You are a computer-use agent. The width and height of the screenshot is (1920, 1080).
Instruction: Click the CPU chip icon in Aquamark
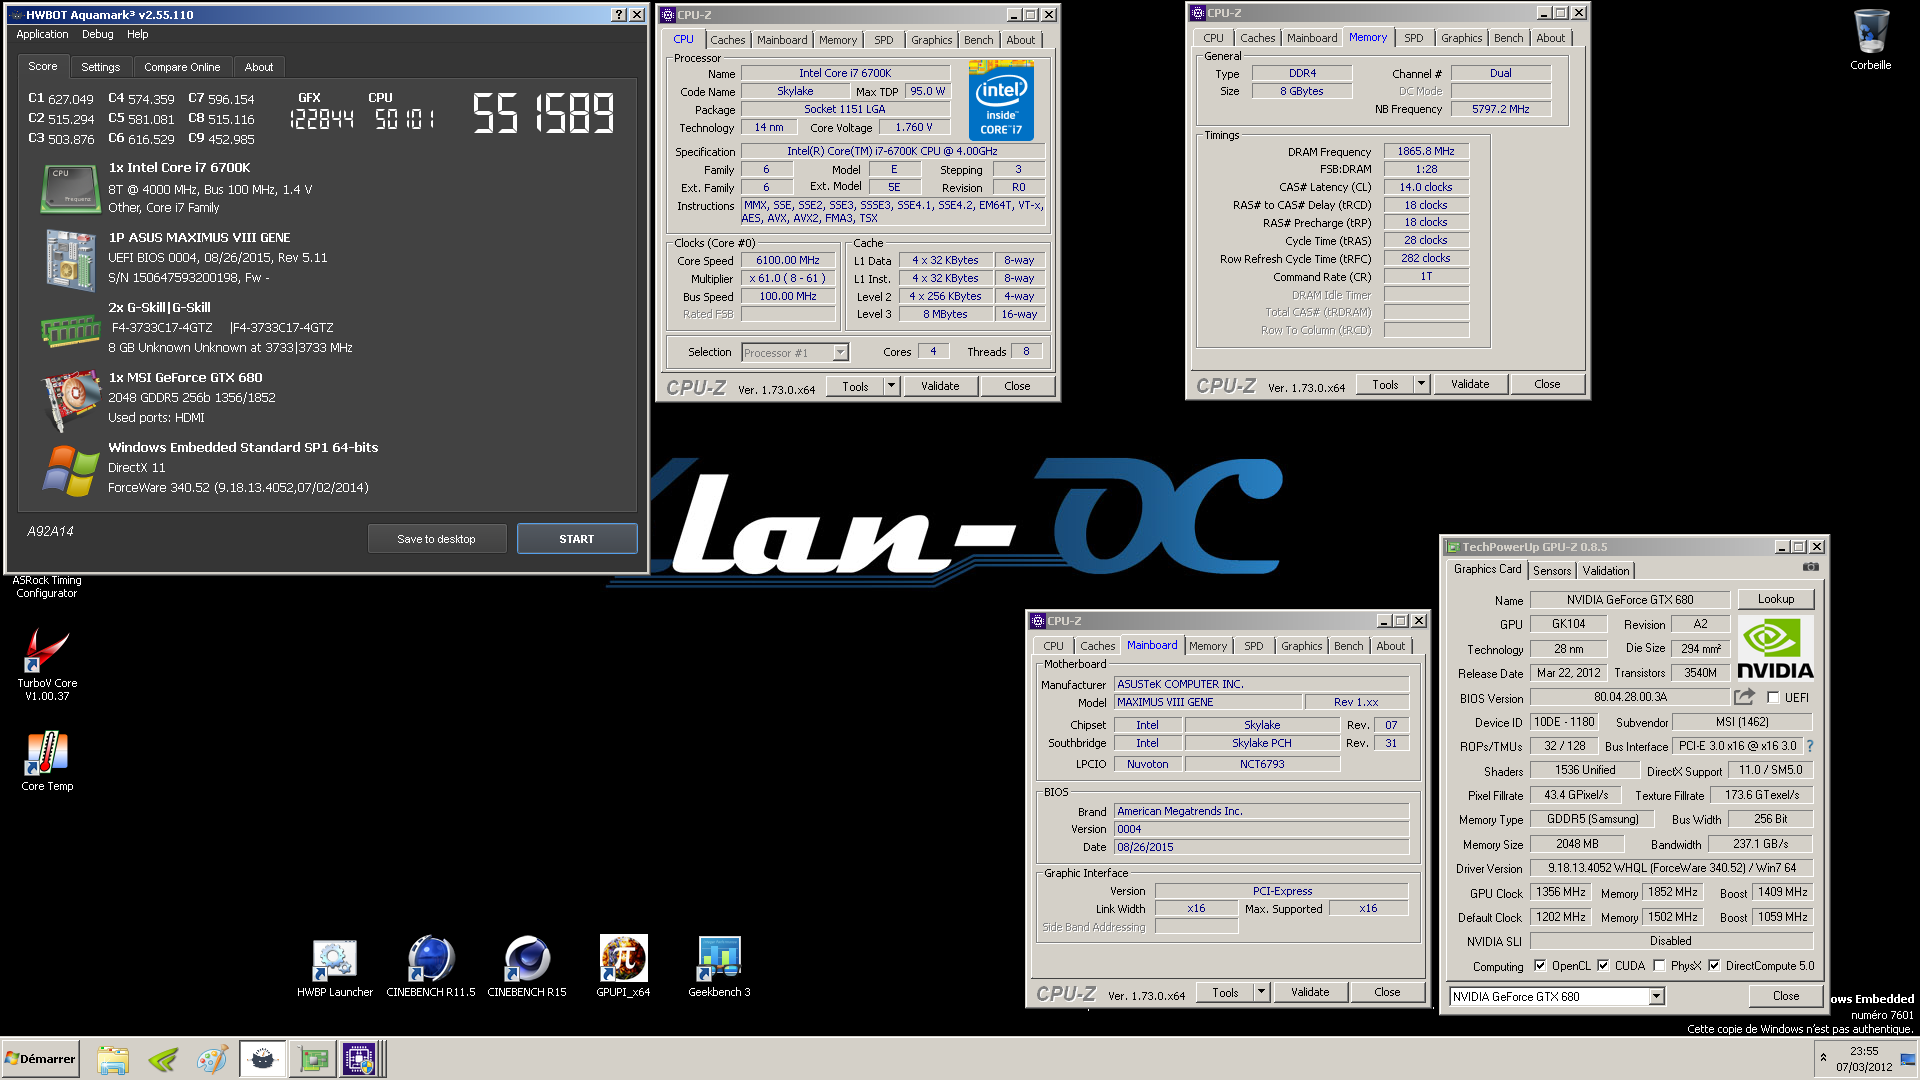[69, 188]
